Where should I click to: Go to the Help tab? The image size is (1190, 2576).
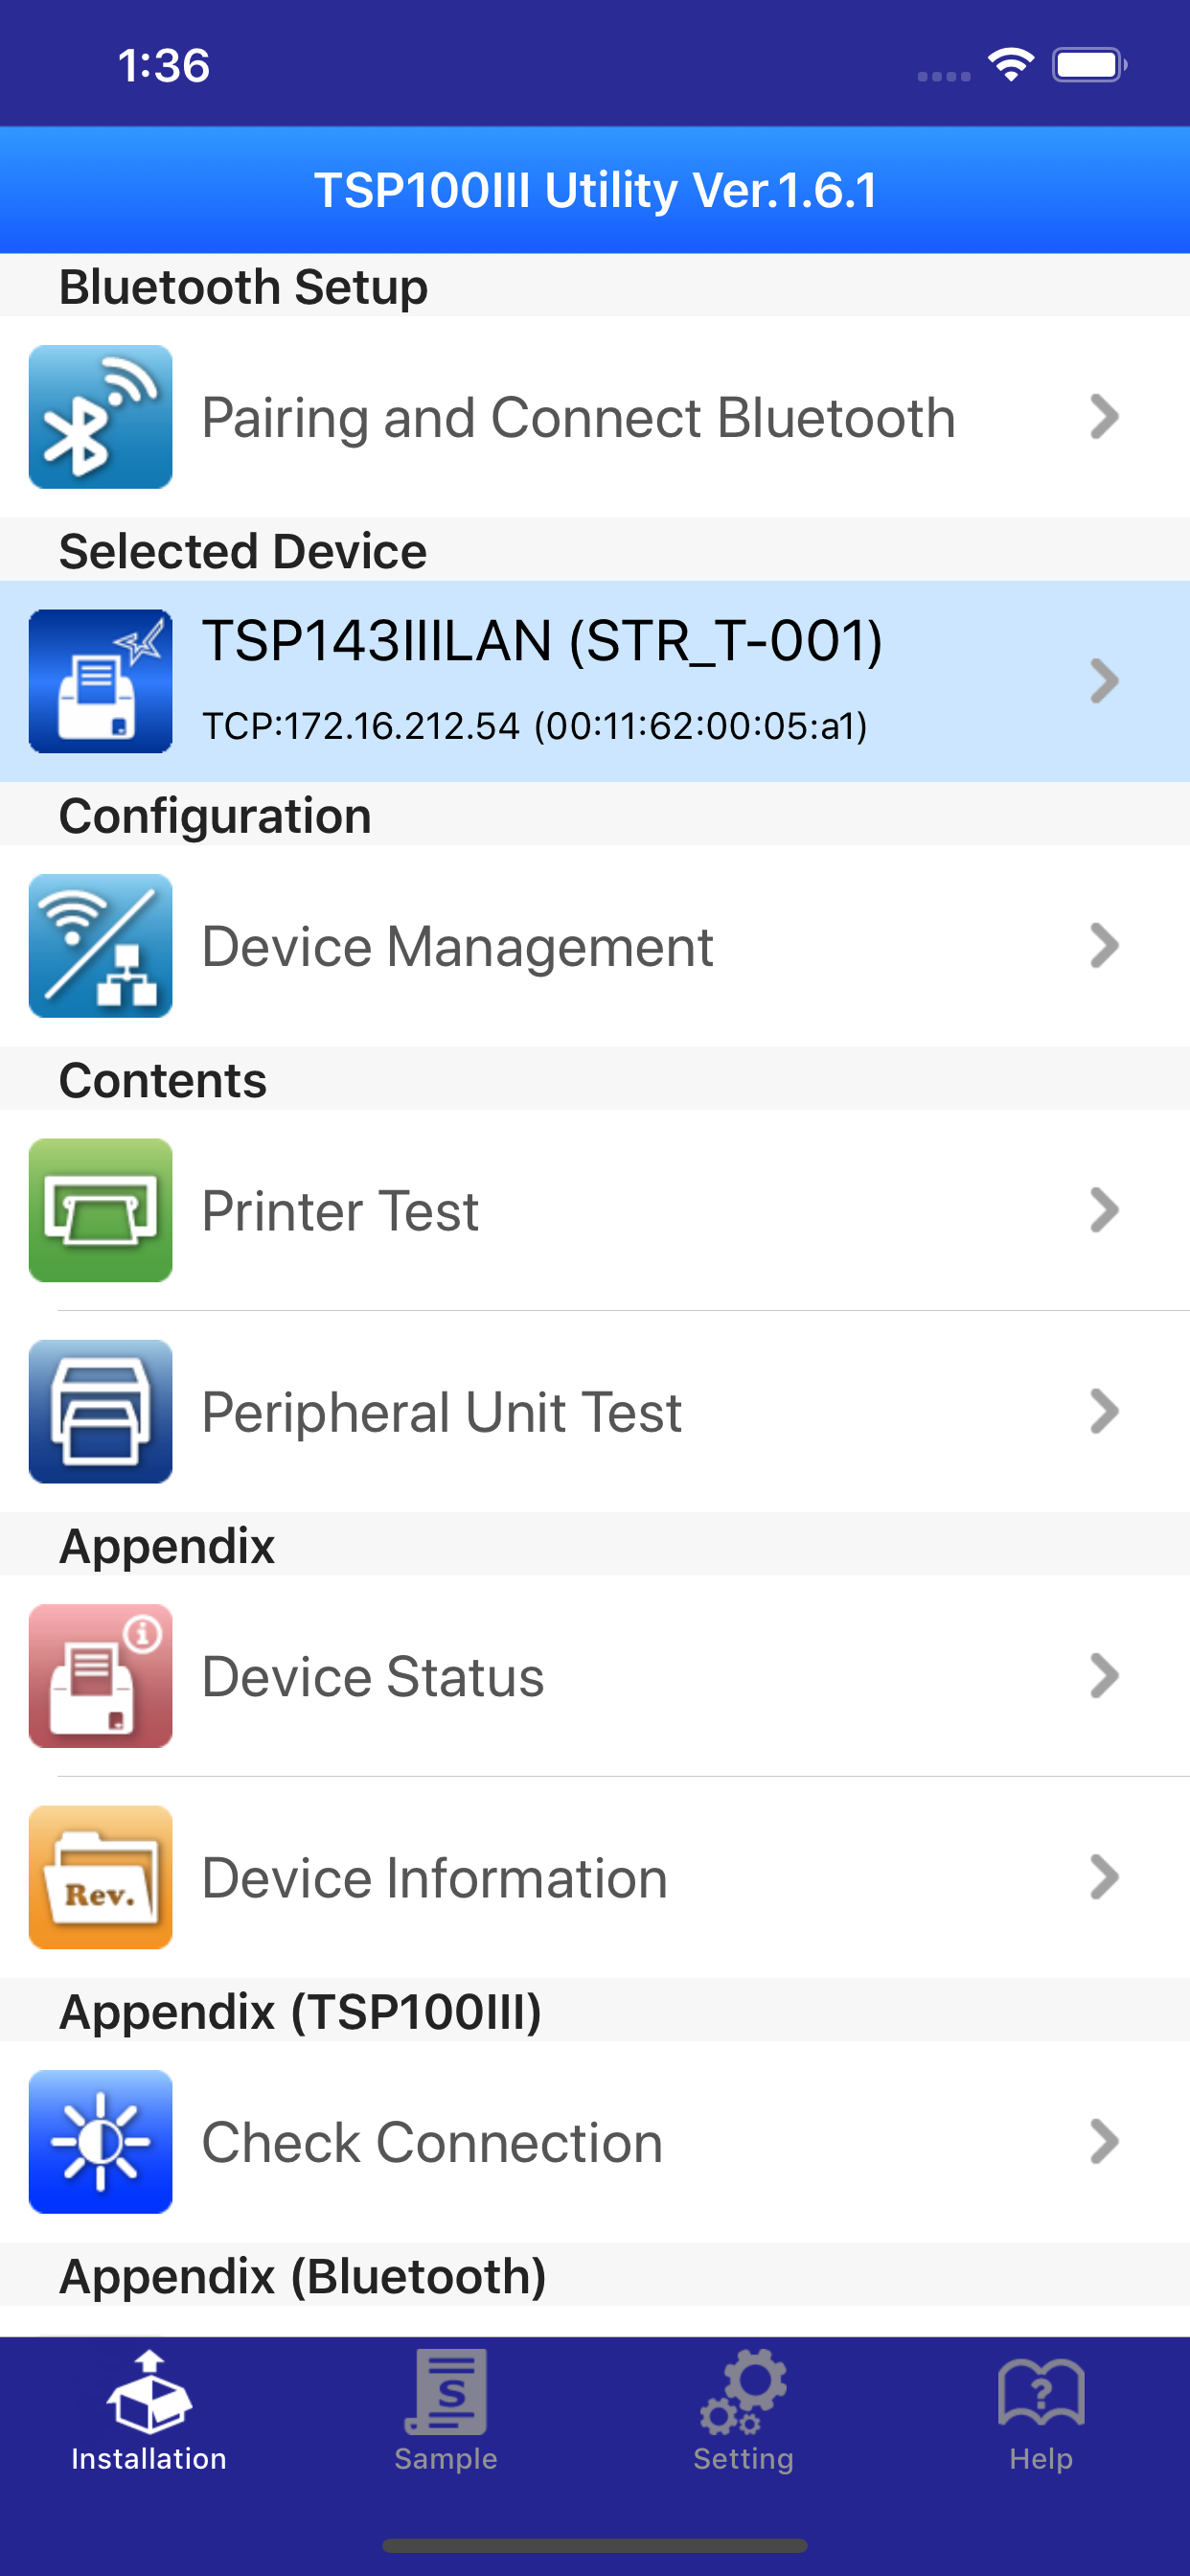point(1040,2411)
